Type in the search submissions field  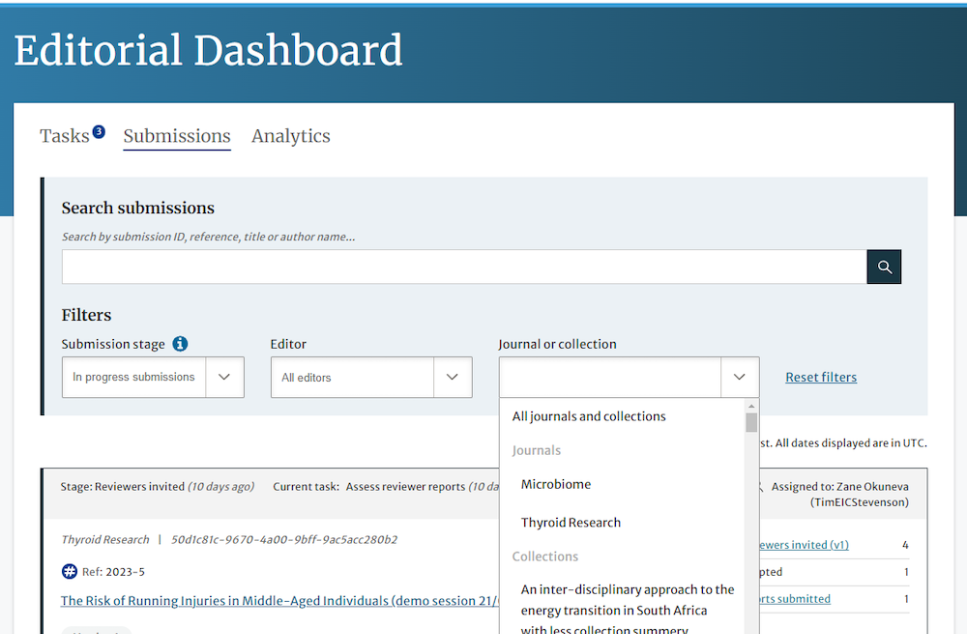point(463,267)
